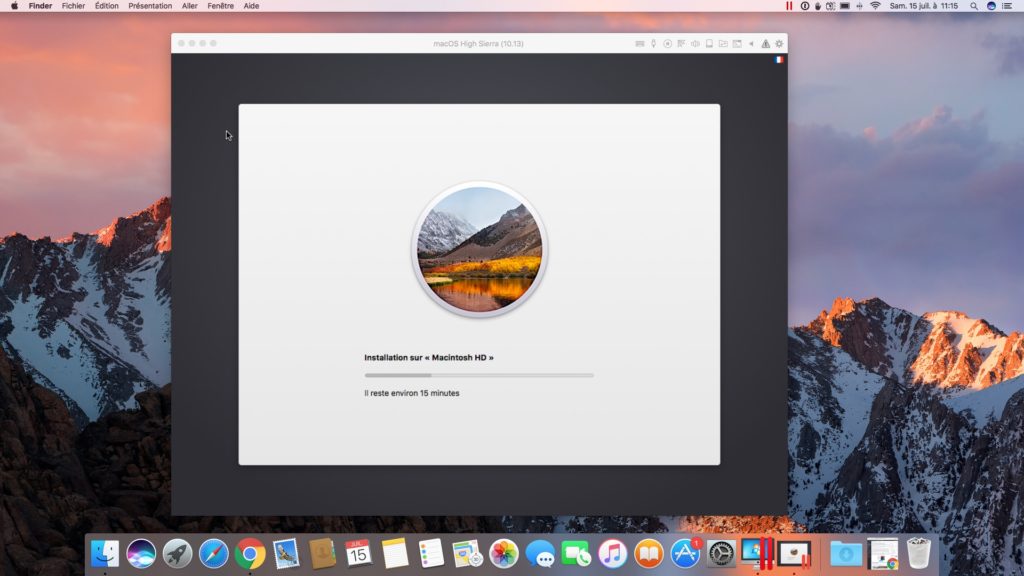Screen dimensions: 1024x576
Task: Click the picture-in-picture screen icon in VM toolbar
Action: (737, 44)
